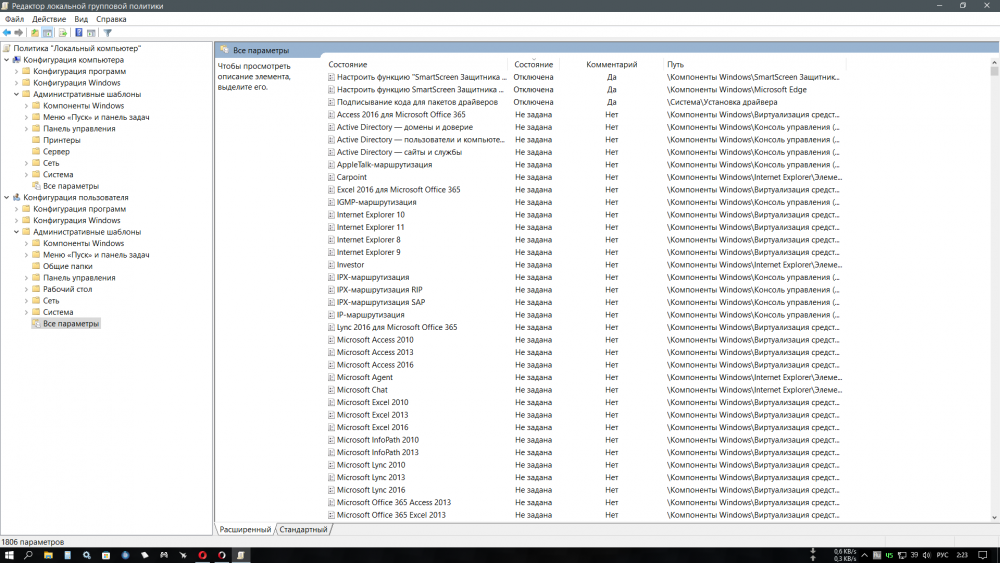
Task: Click the taskbar clock showing 2:23
Action: (962, 555)
